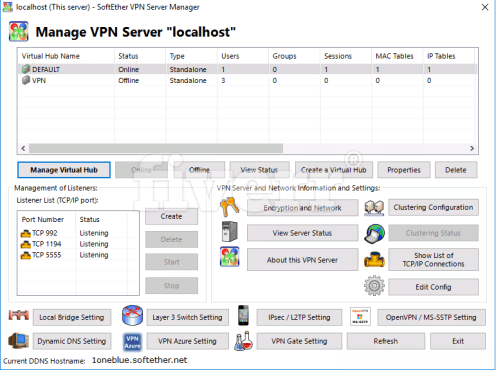Open OpenVPN / MS-SSTP Setting

tap(431, 317)
